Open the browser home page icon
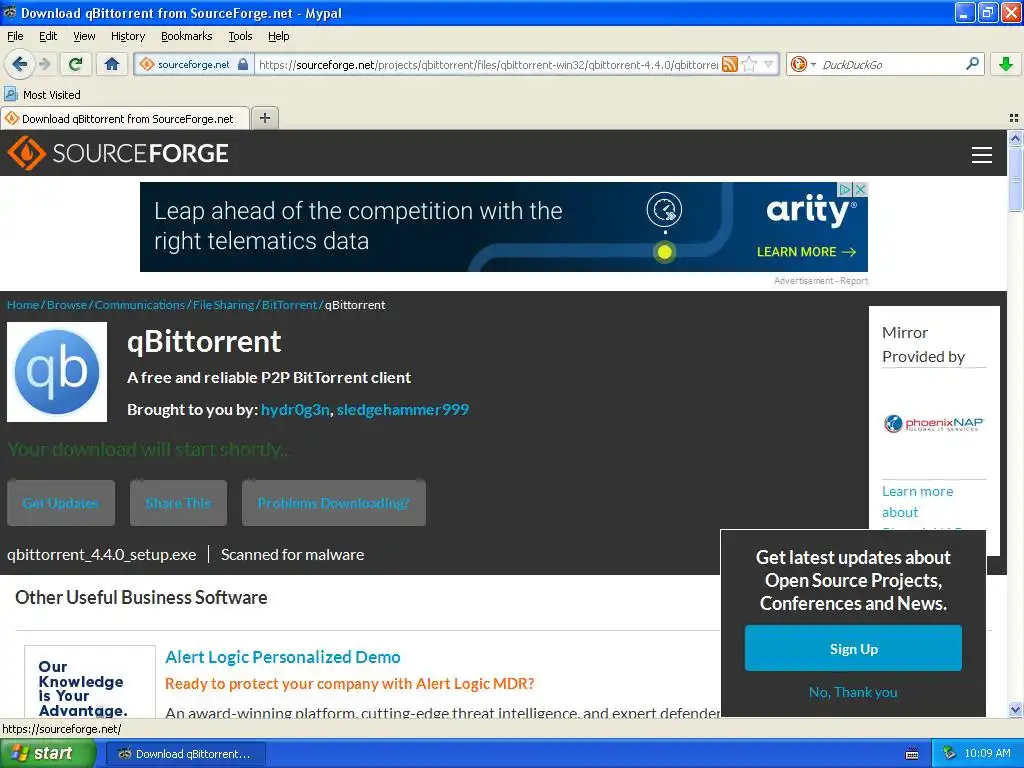1024x768 pixels. (112, 64)
